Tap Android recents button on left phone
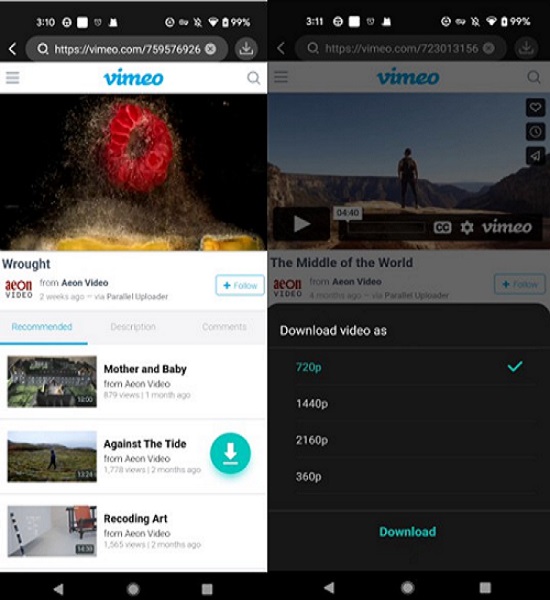 [207, 589]
